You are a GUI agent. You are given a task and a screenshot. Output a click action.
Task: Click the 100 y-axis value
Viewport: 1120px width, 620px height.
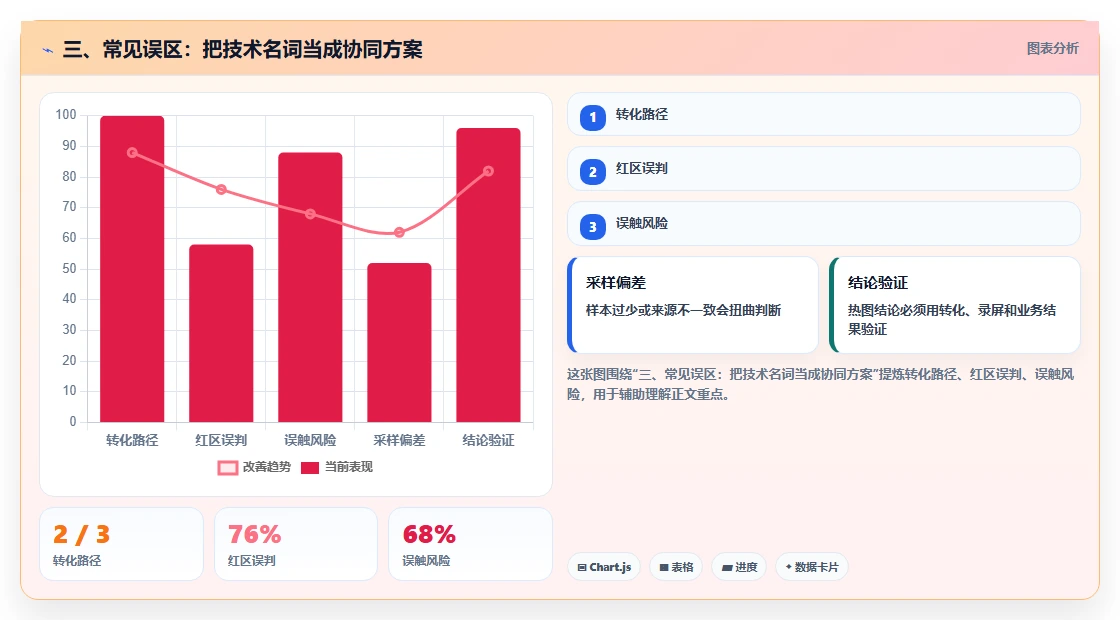tap(66, 115)
